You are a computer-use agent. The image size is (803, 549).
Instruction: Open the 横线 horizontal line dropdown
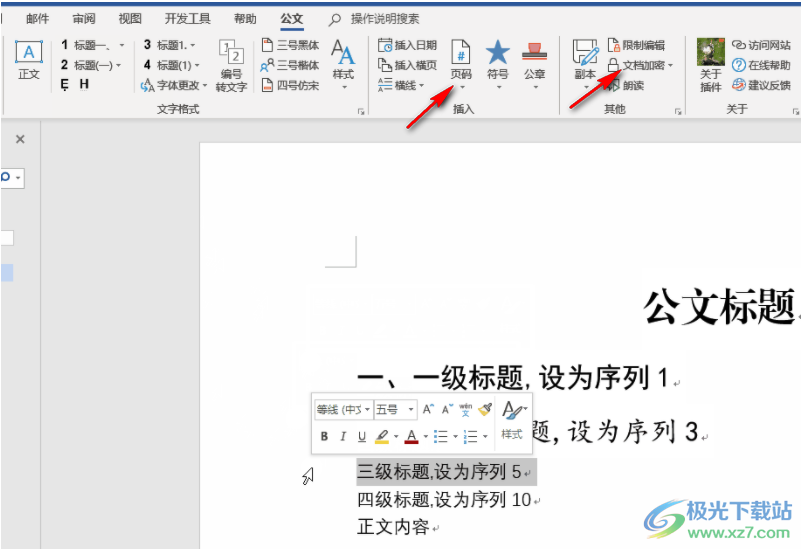401,85
